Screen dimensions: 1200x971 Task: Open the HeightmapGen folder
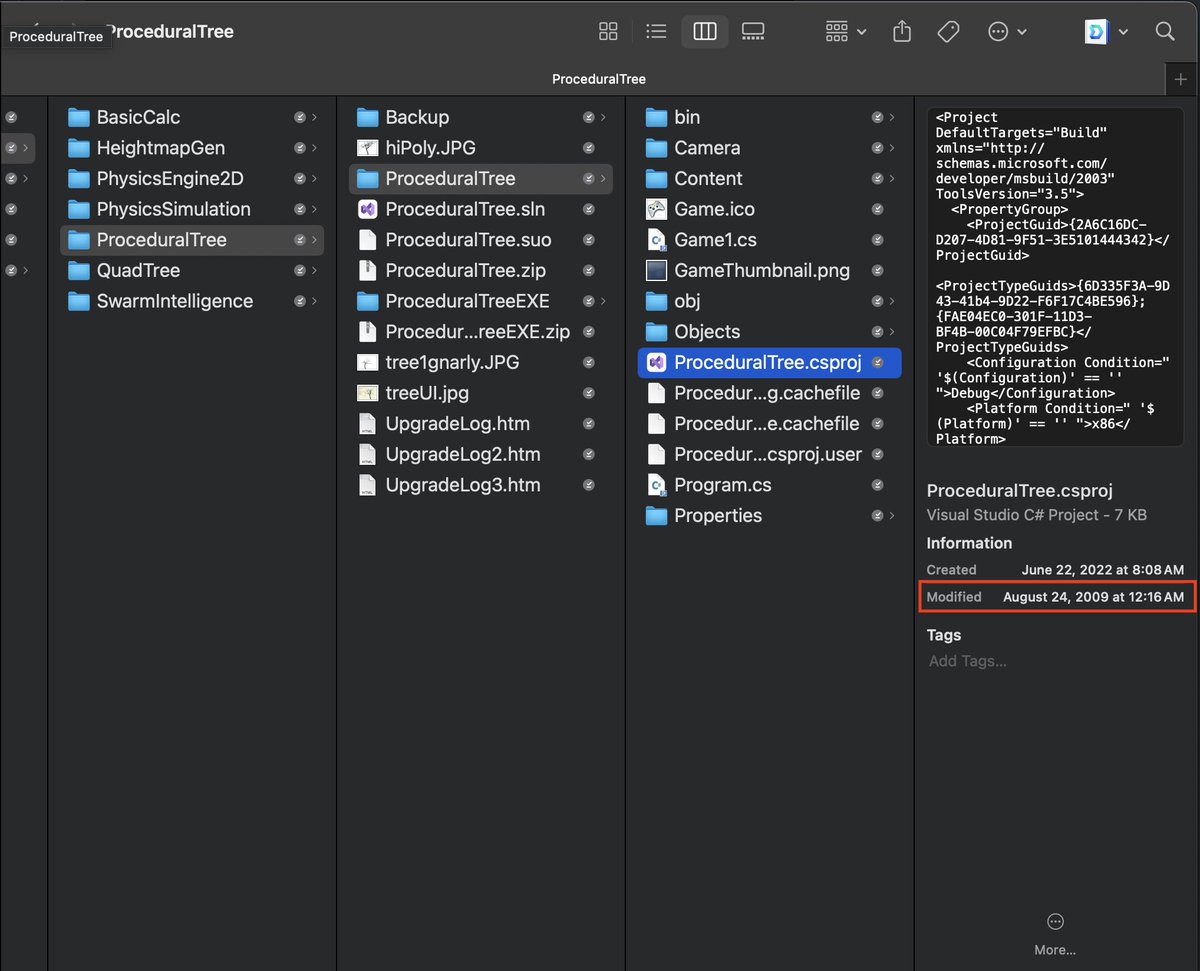coord(194,148)
